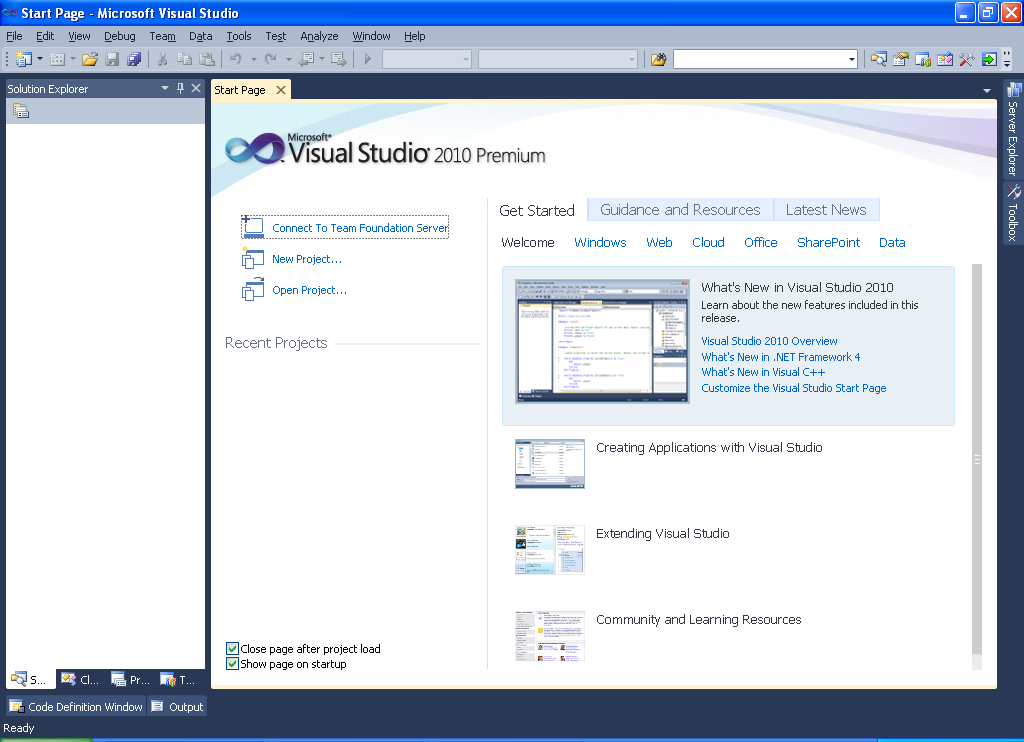Expand the New Project dropdown arrow
The height and width of the screenshot is (742, 1024).
coord(40,59)
